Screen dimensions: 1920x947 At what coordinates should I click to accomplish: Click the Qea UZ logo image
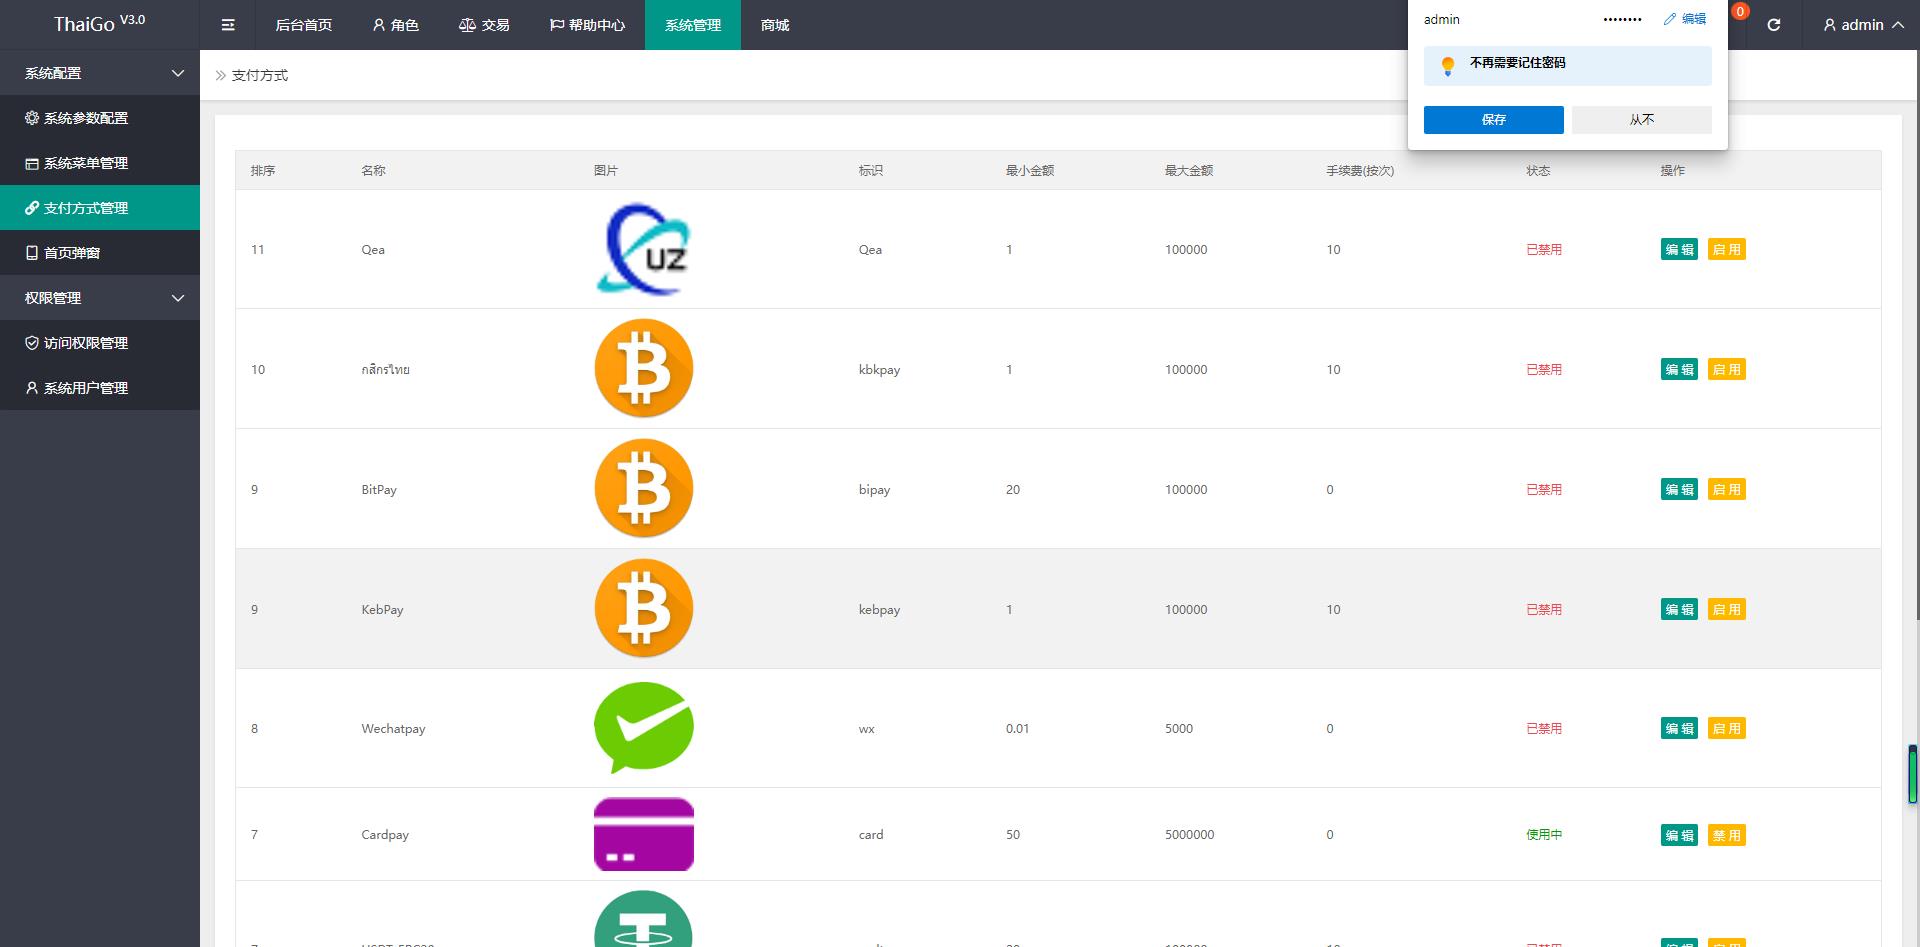coord(644,249)
